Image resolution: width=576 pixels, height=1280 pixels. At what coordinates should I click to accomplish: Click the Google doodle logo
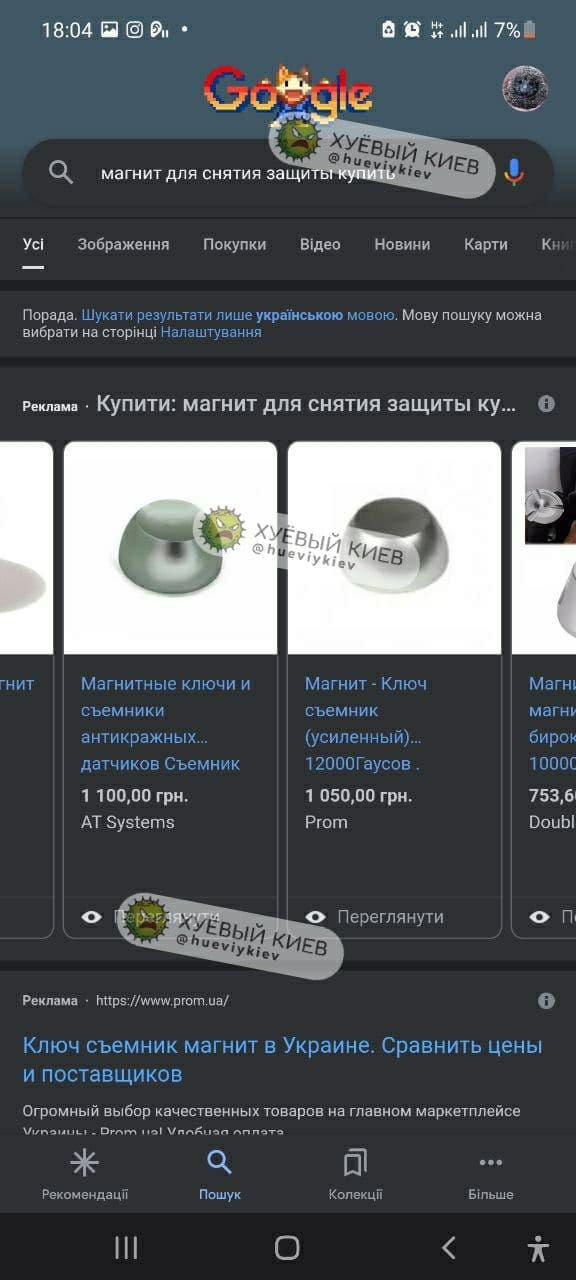288,92
